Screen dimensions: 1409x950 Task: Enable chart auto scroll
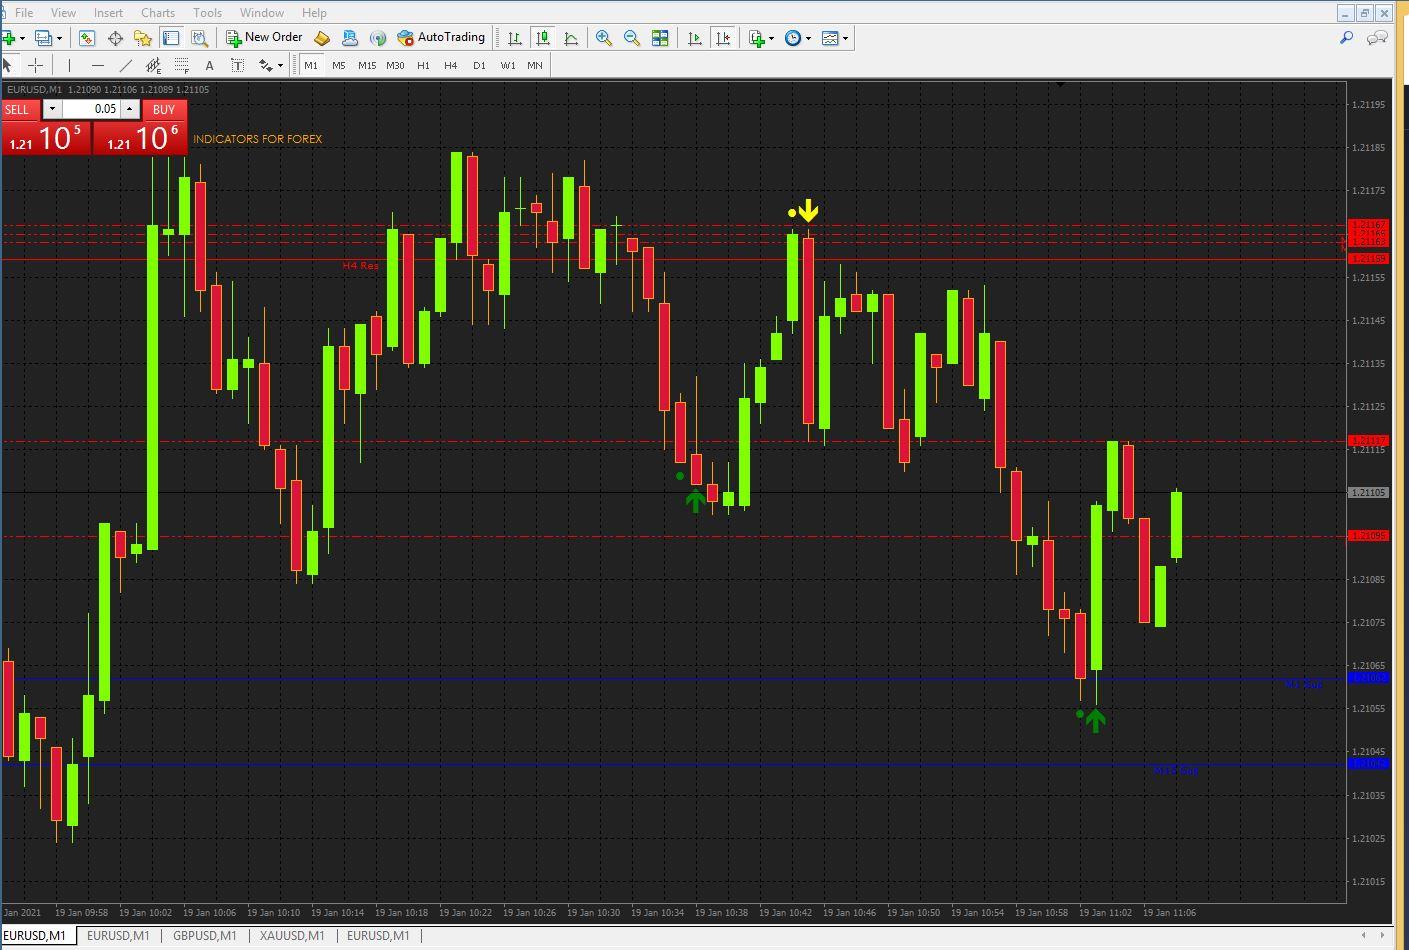pos(694,38)
